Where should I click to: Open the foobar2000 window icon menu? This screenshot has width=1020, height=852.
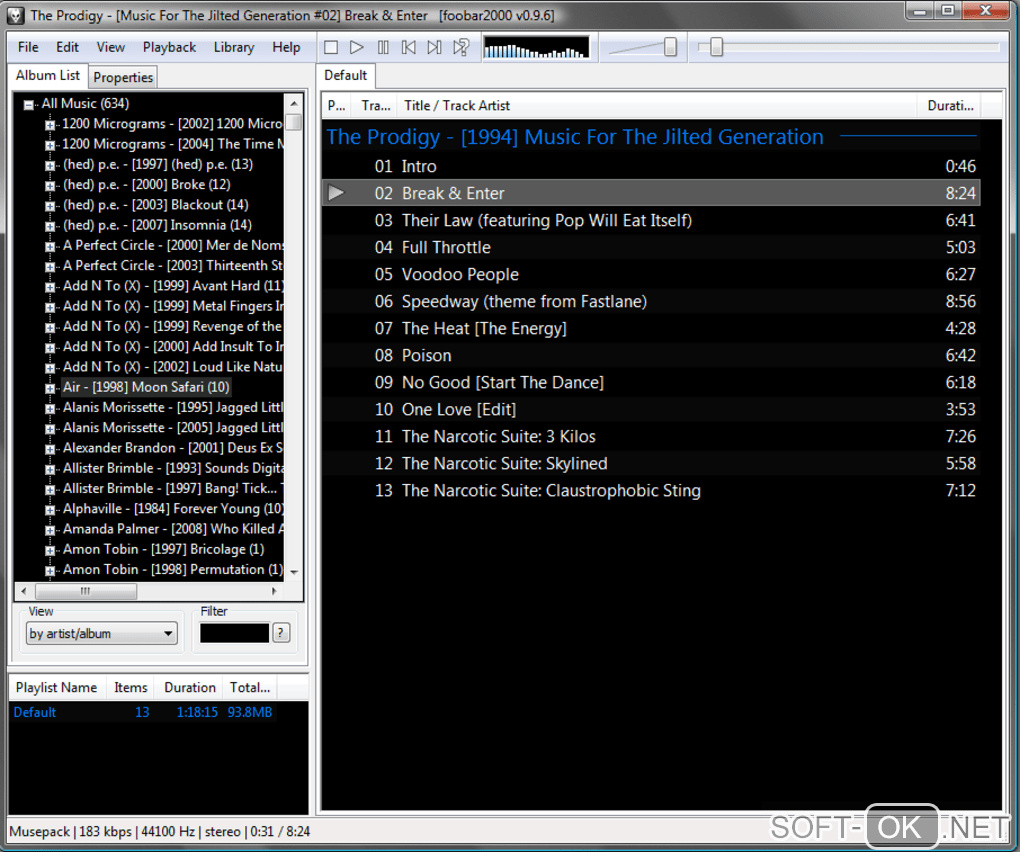click(16, 16)
